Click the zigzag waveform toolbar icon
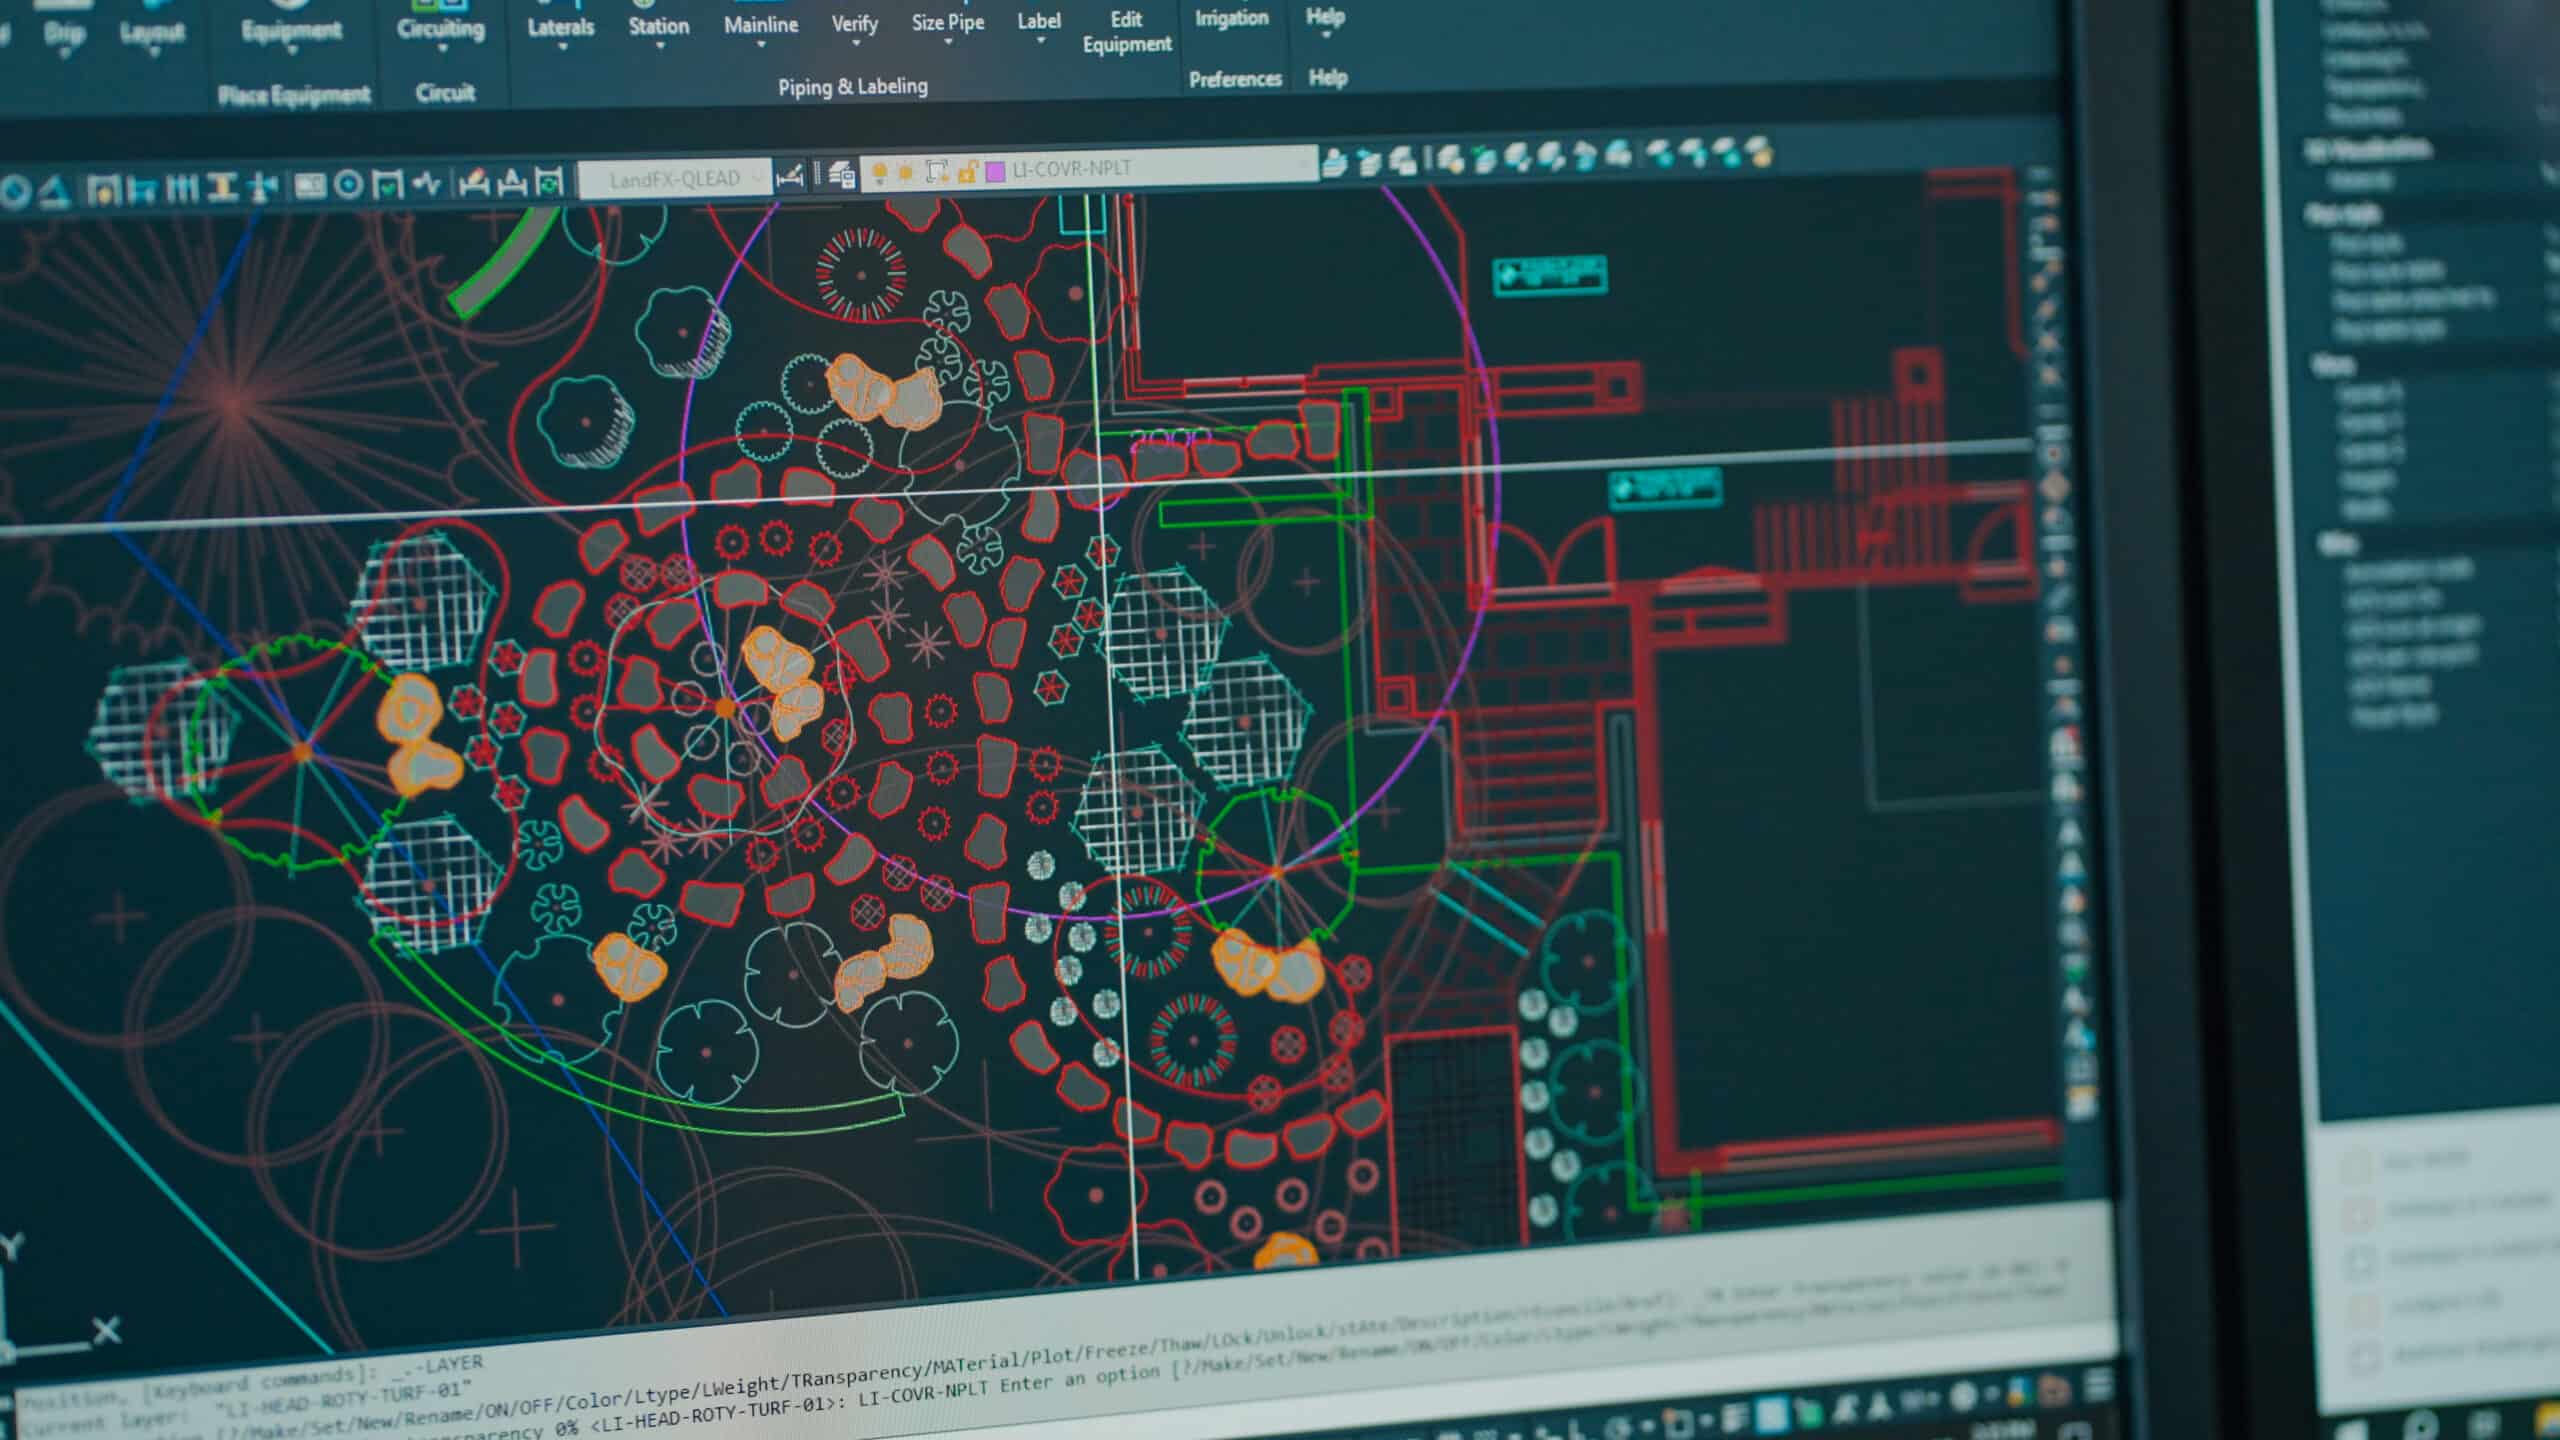Screen dimensions: 2560x1440 (x=427, y=184)
